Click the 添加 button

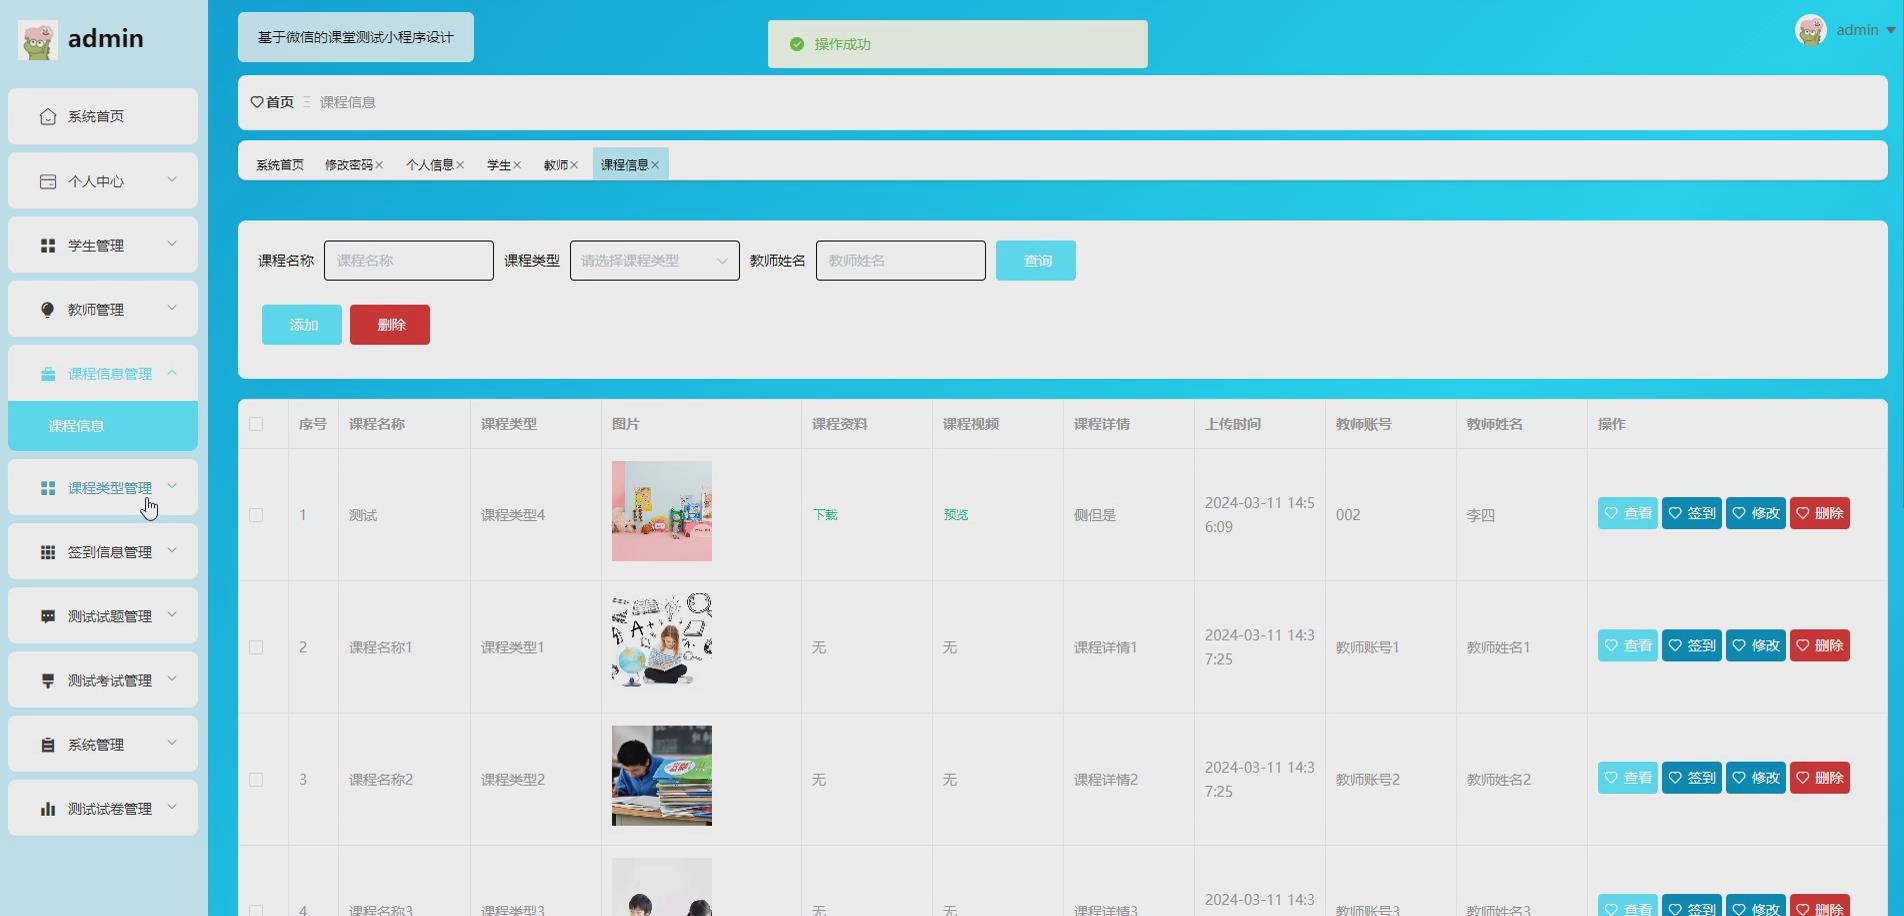click(302, 324)
